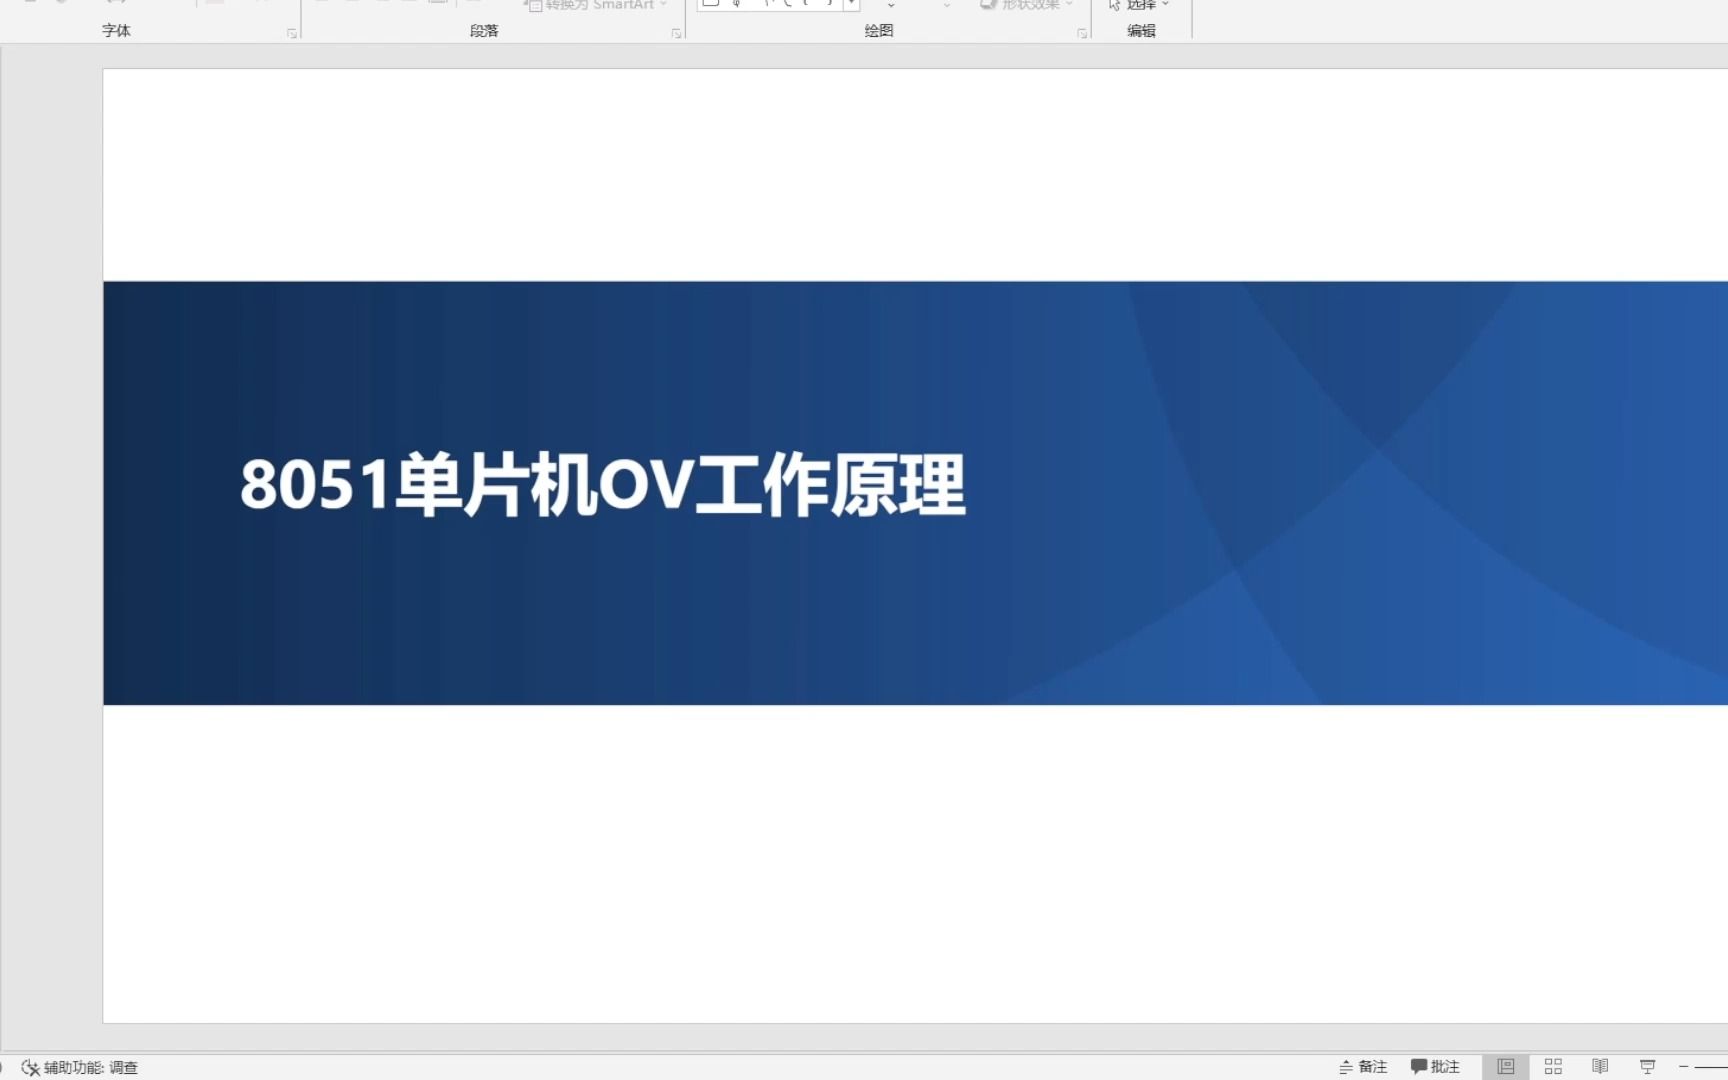The image size is (1728, 1080).
Task: Toggle the 批注 comments pane
Action: coord(1435,1067)
